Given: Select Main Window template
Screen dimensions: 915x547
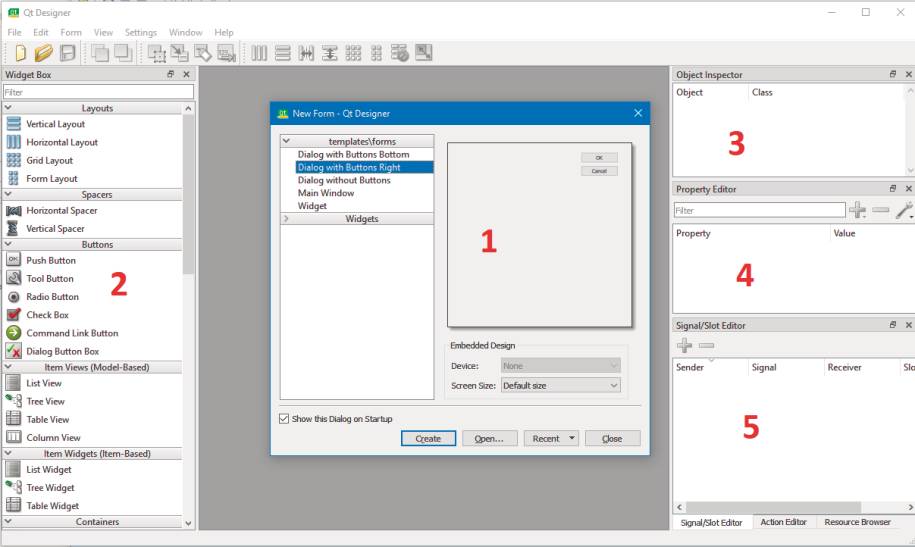Looking at the screenshot, I should [x=326, y=193].
